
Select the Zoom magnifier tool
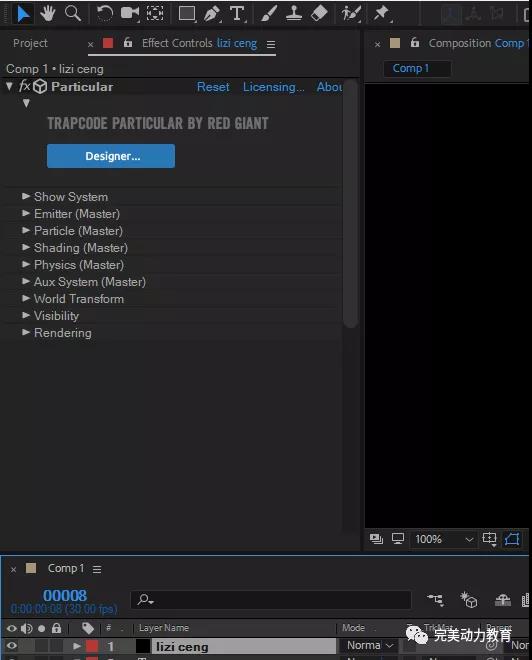(73, 13)
